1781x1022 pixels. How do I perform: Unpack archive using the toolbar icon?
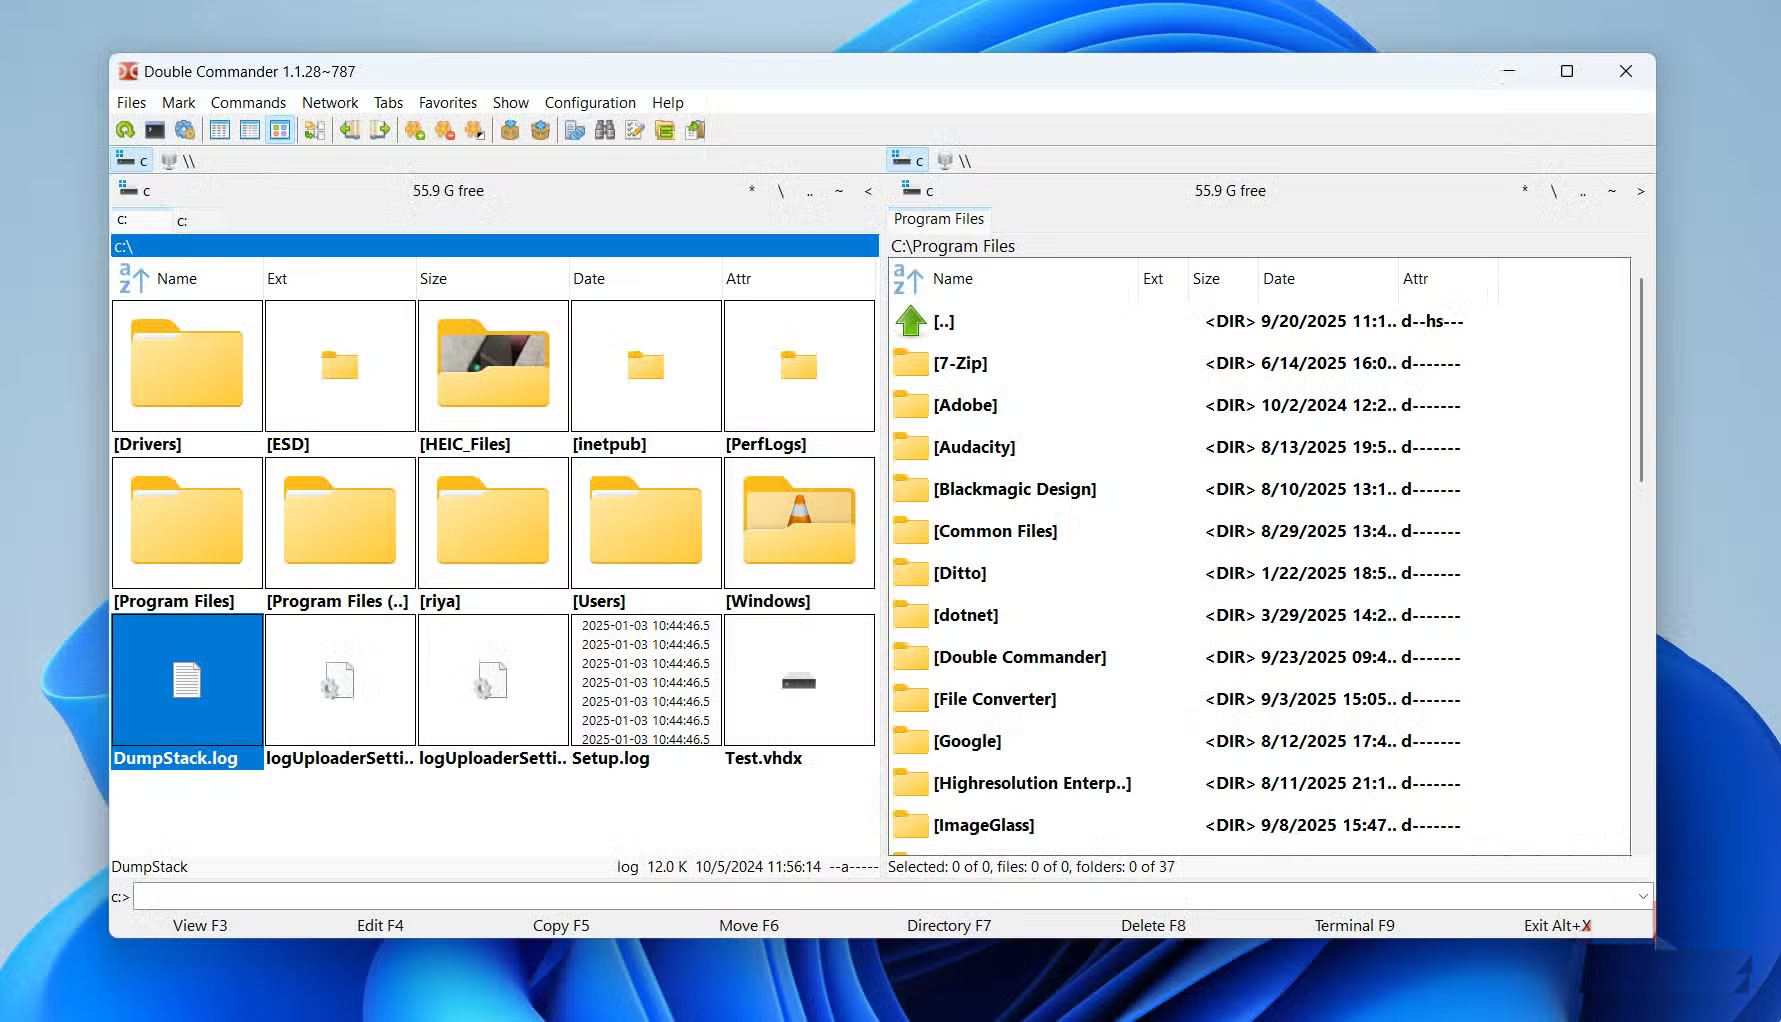click(x=539, y=130)
